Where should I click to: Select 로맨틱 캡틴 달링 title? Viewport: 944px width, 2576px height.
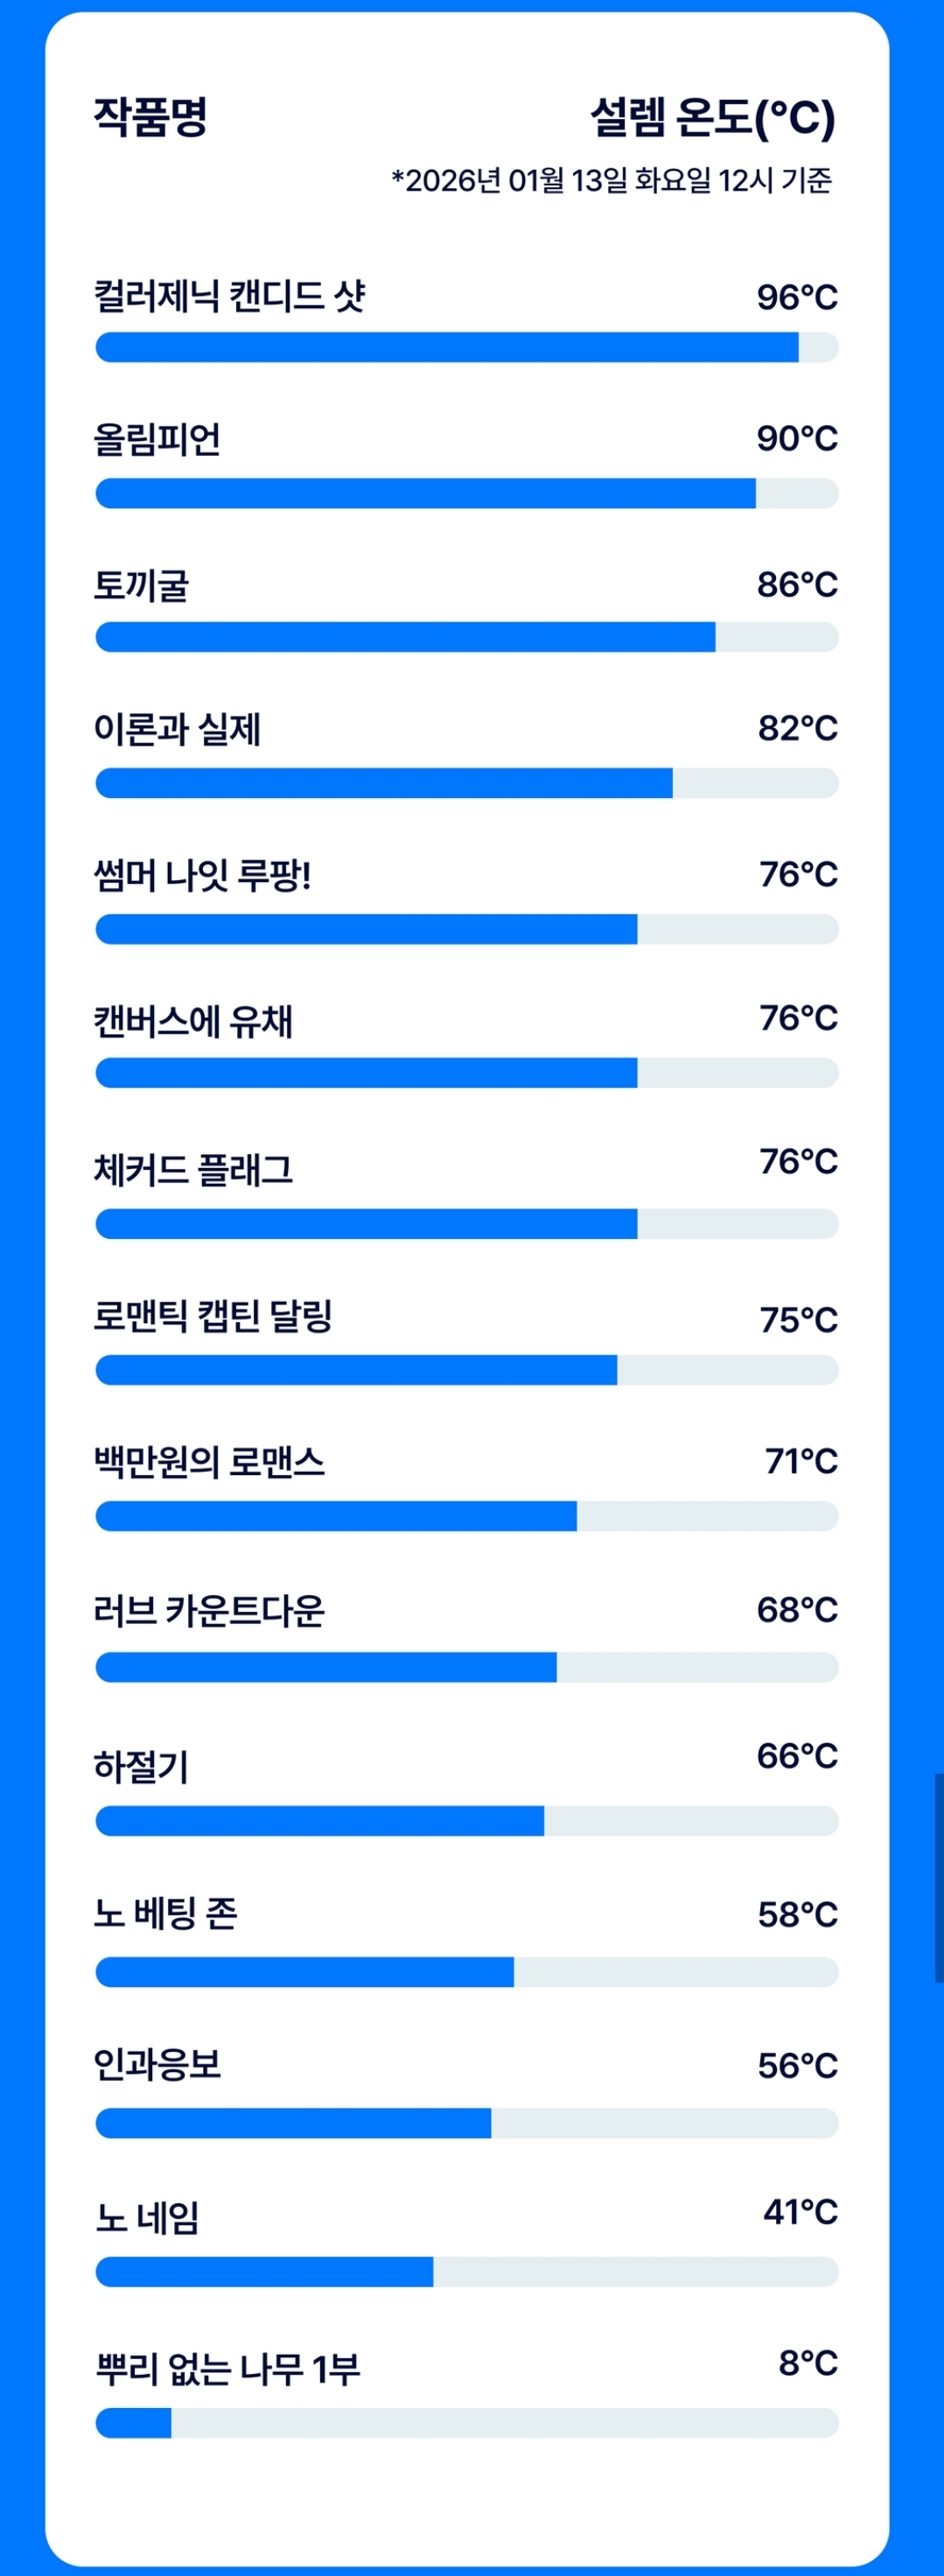[213, 1315]
